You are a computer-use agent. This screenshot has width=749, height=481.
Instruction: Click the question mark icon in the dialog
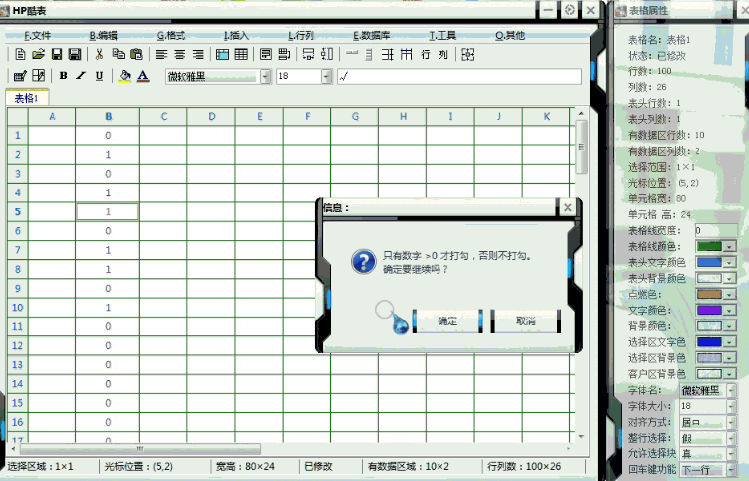pyautogui.click(x=364, y=261)
